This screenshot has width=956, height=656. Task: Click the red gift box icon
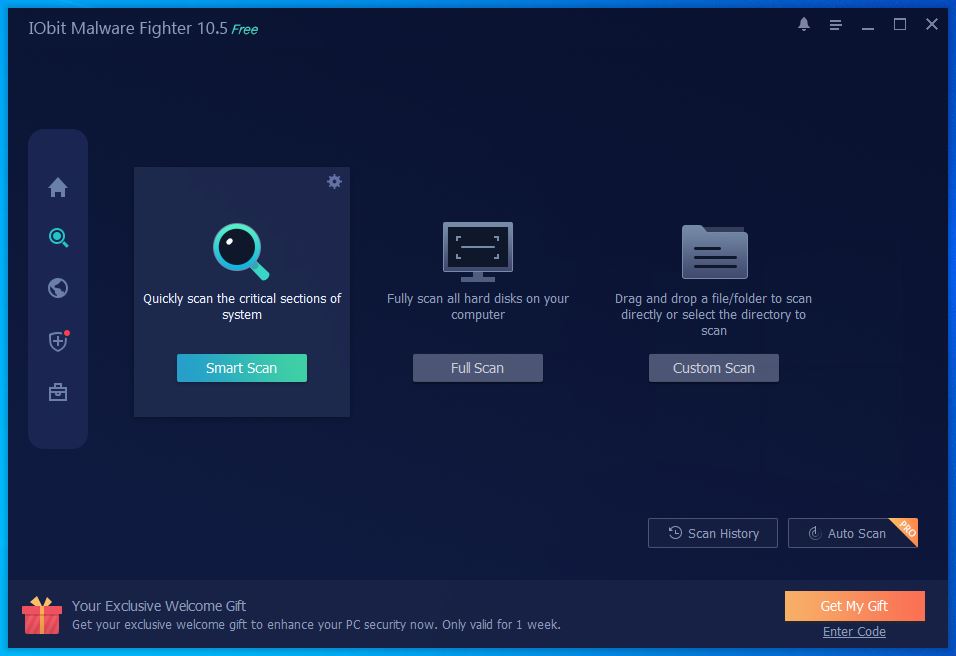pos(41,615)
